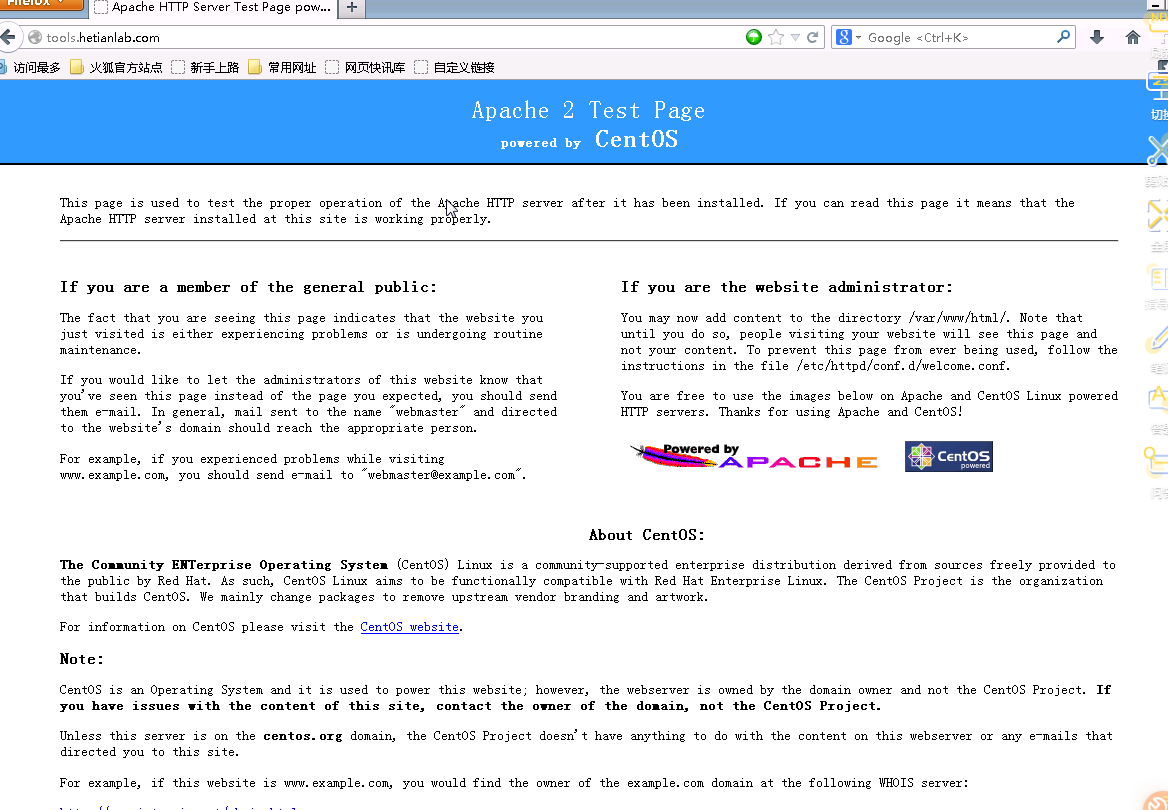Open the address bar history dropdown arrow

[796, 37]
